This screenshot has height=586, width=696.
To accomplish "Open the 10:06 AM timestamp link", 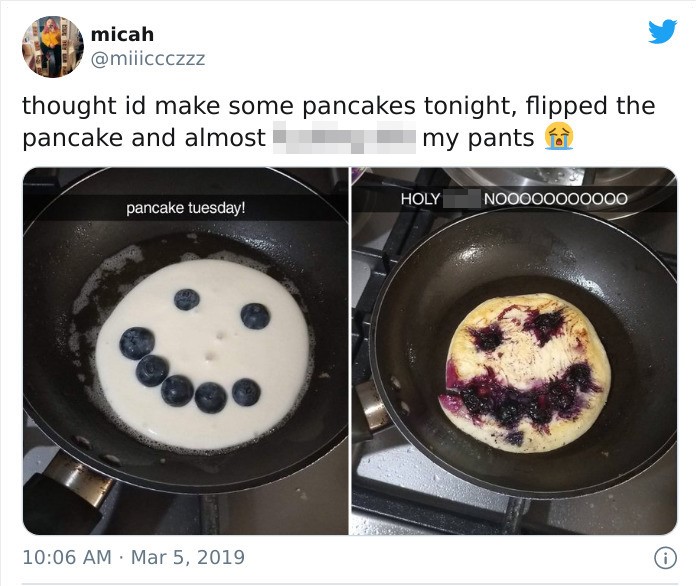I will 67,558.
